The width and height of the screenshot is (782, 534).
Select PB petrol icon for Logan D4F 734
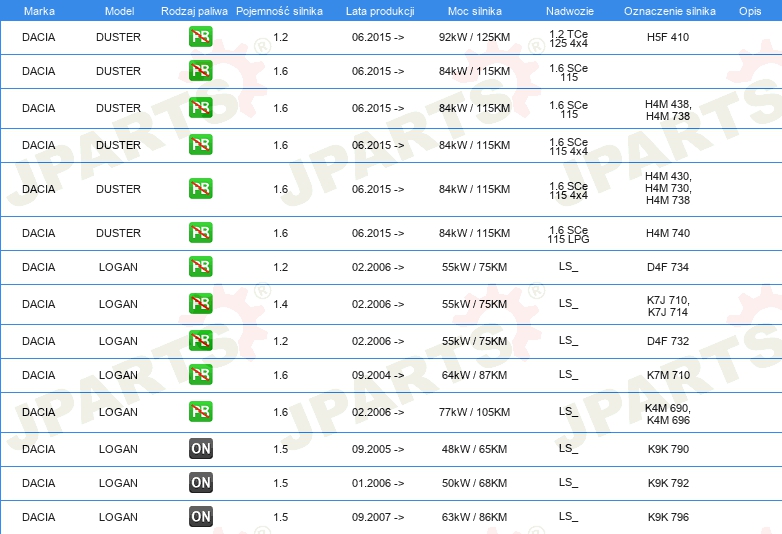coord(200,266)
